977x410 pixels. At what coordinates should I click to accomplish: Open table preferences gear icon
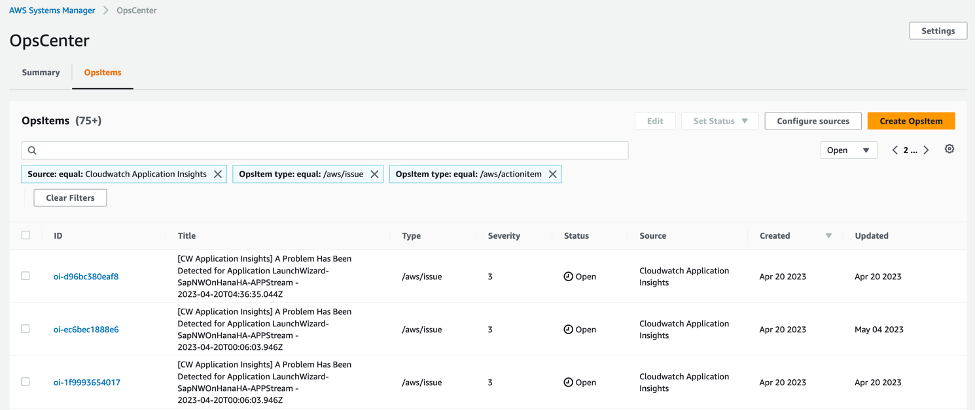tap(950, 149)
